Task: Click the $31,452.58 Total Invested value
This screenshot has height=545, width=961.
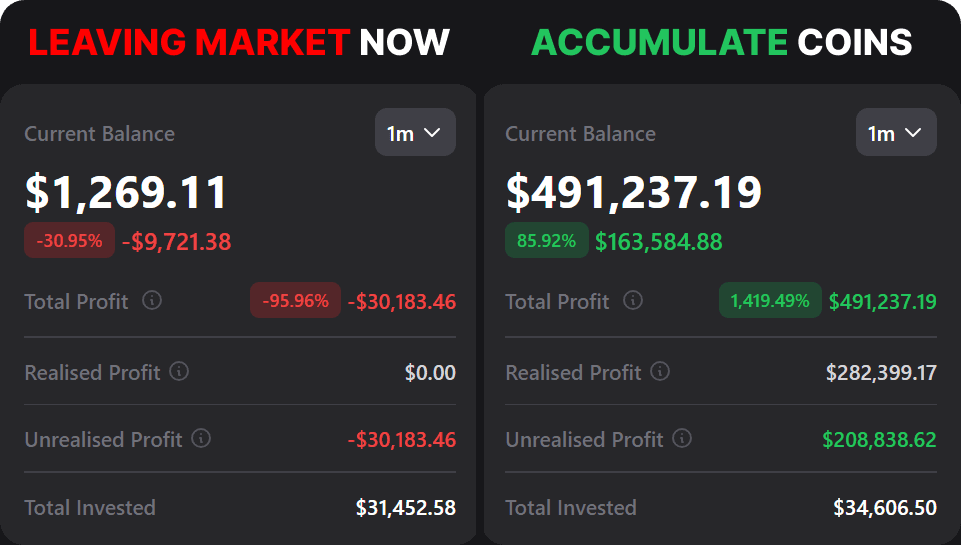Action: 406,508
